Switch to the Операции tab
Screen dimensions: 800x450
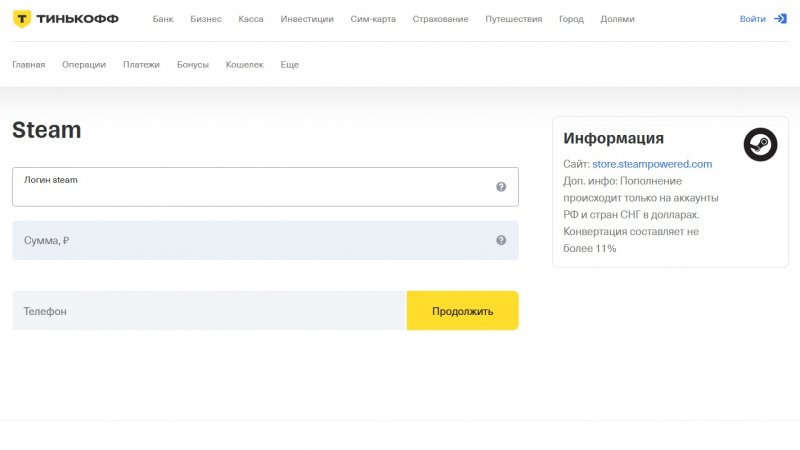84,65
